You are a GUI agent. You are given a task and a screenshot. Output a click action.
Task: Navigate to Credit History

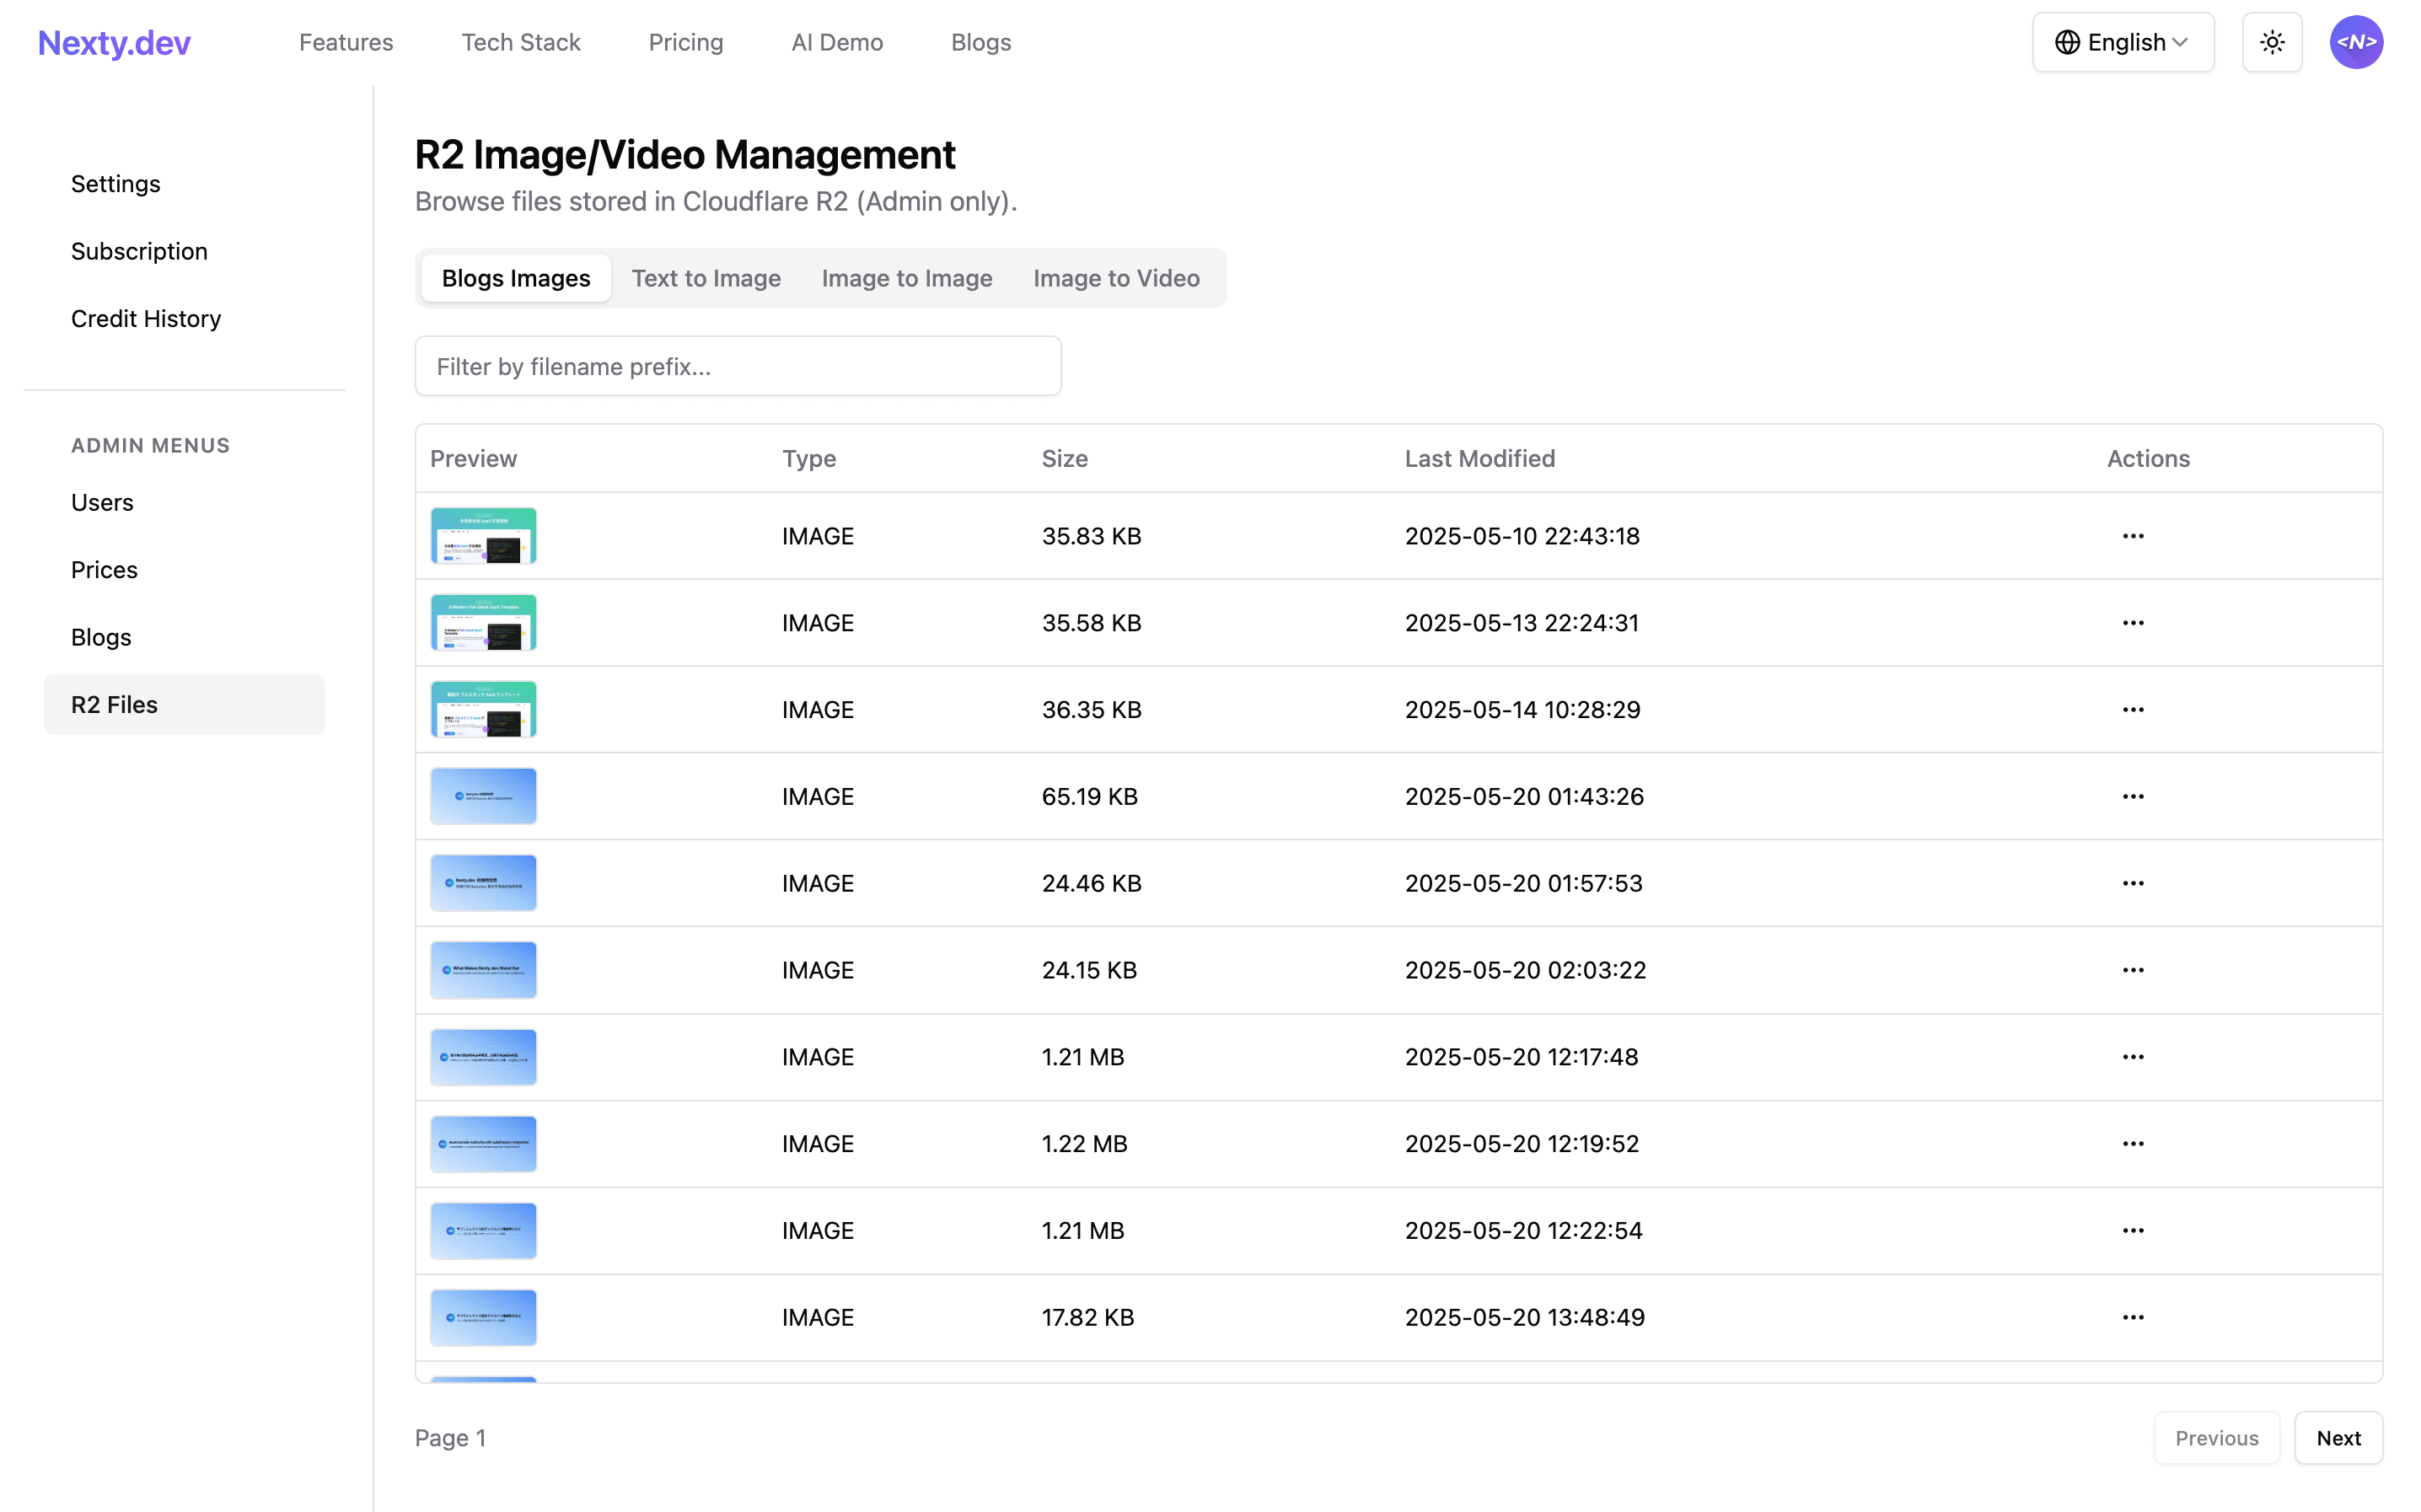point(146,318)
